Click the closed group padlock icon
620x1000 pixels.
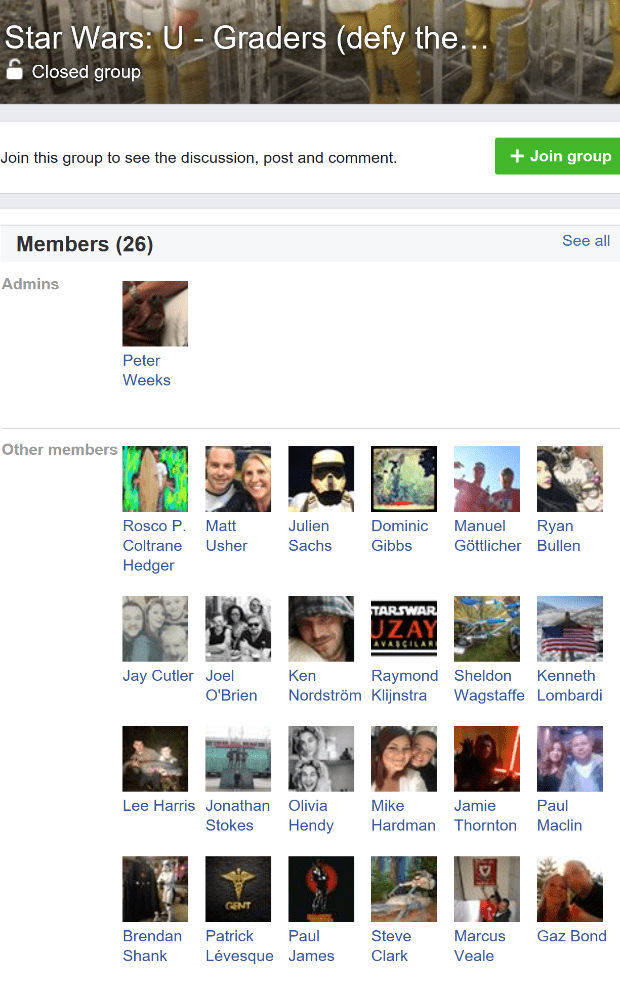tap(14, 70)
